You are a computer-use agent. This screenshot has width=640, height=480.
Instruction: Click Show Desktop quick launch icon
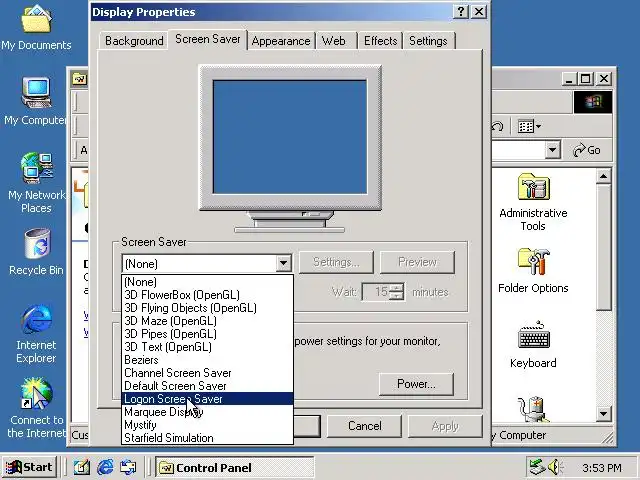82,467
